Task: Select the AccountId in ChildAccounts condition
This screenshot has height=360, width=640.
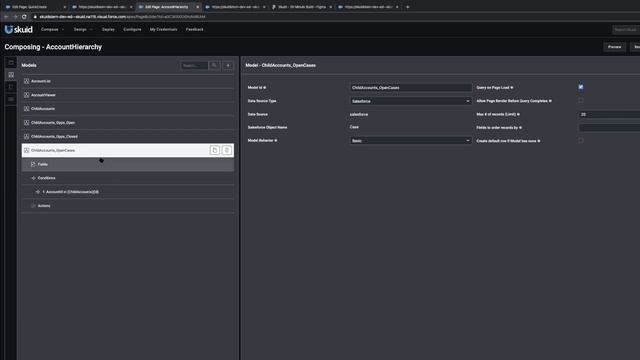Action: [x=128, y=192]
